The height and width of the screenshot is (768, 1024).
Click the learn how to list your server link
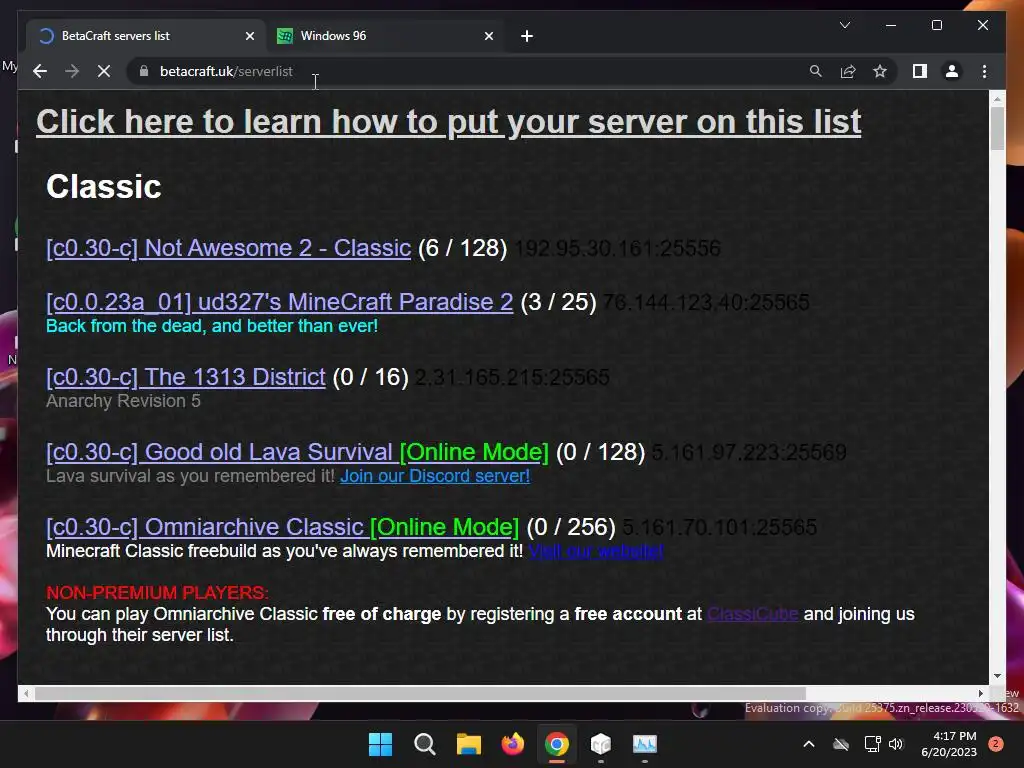[x=449, y=121]
